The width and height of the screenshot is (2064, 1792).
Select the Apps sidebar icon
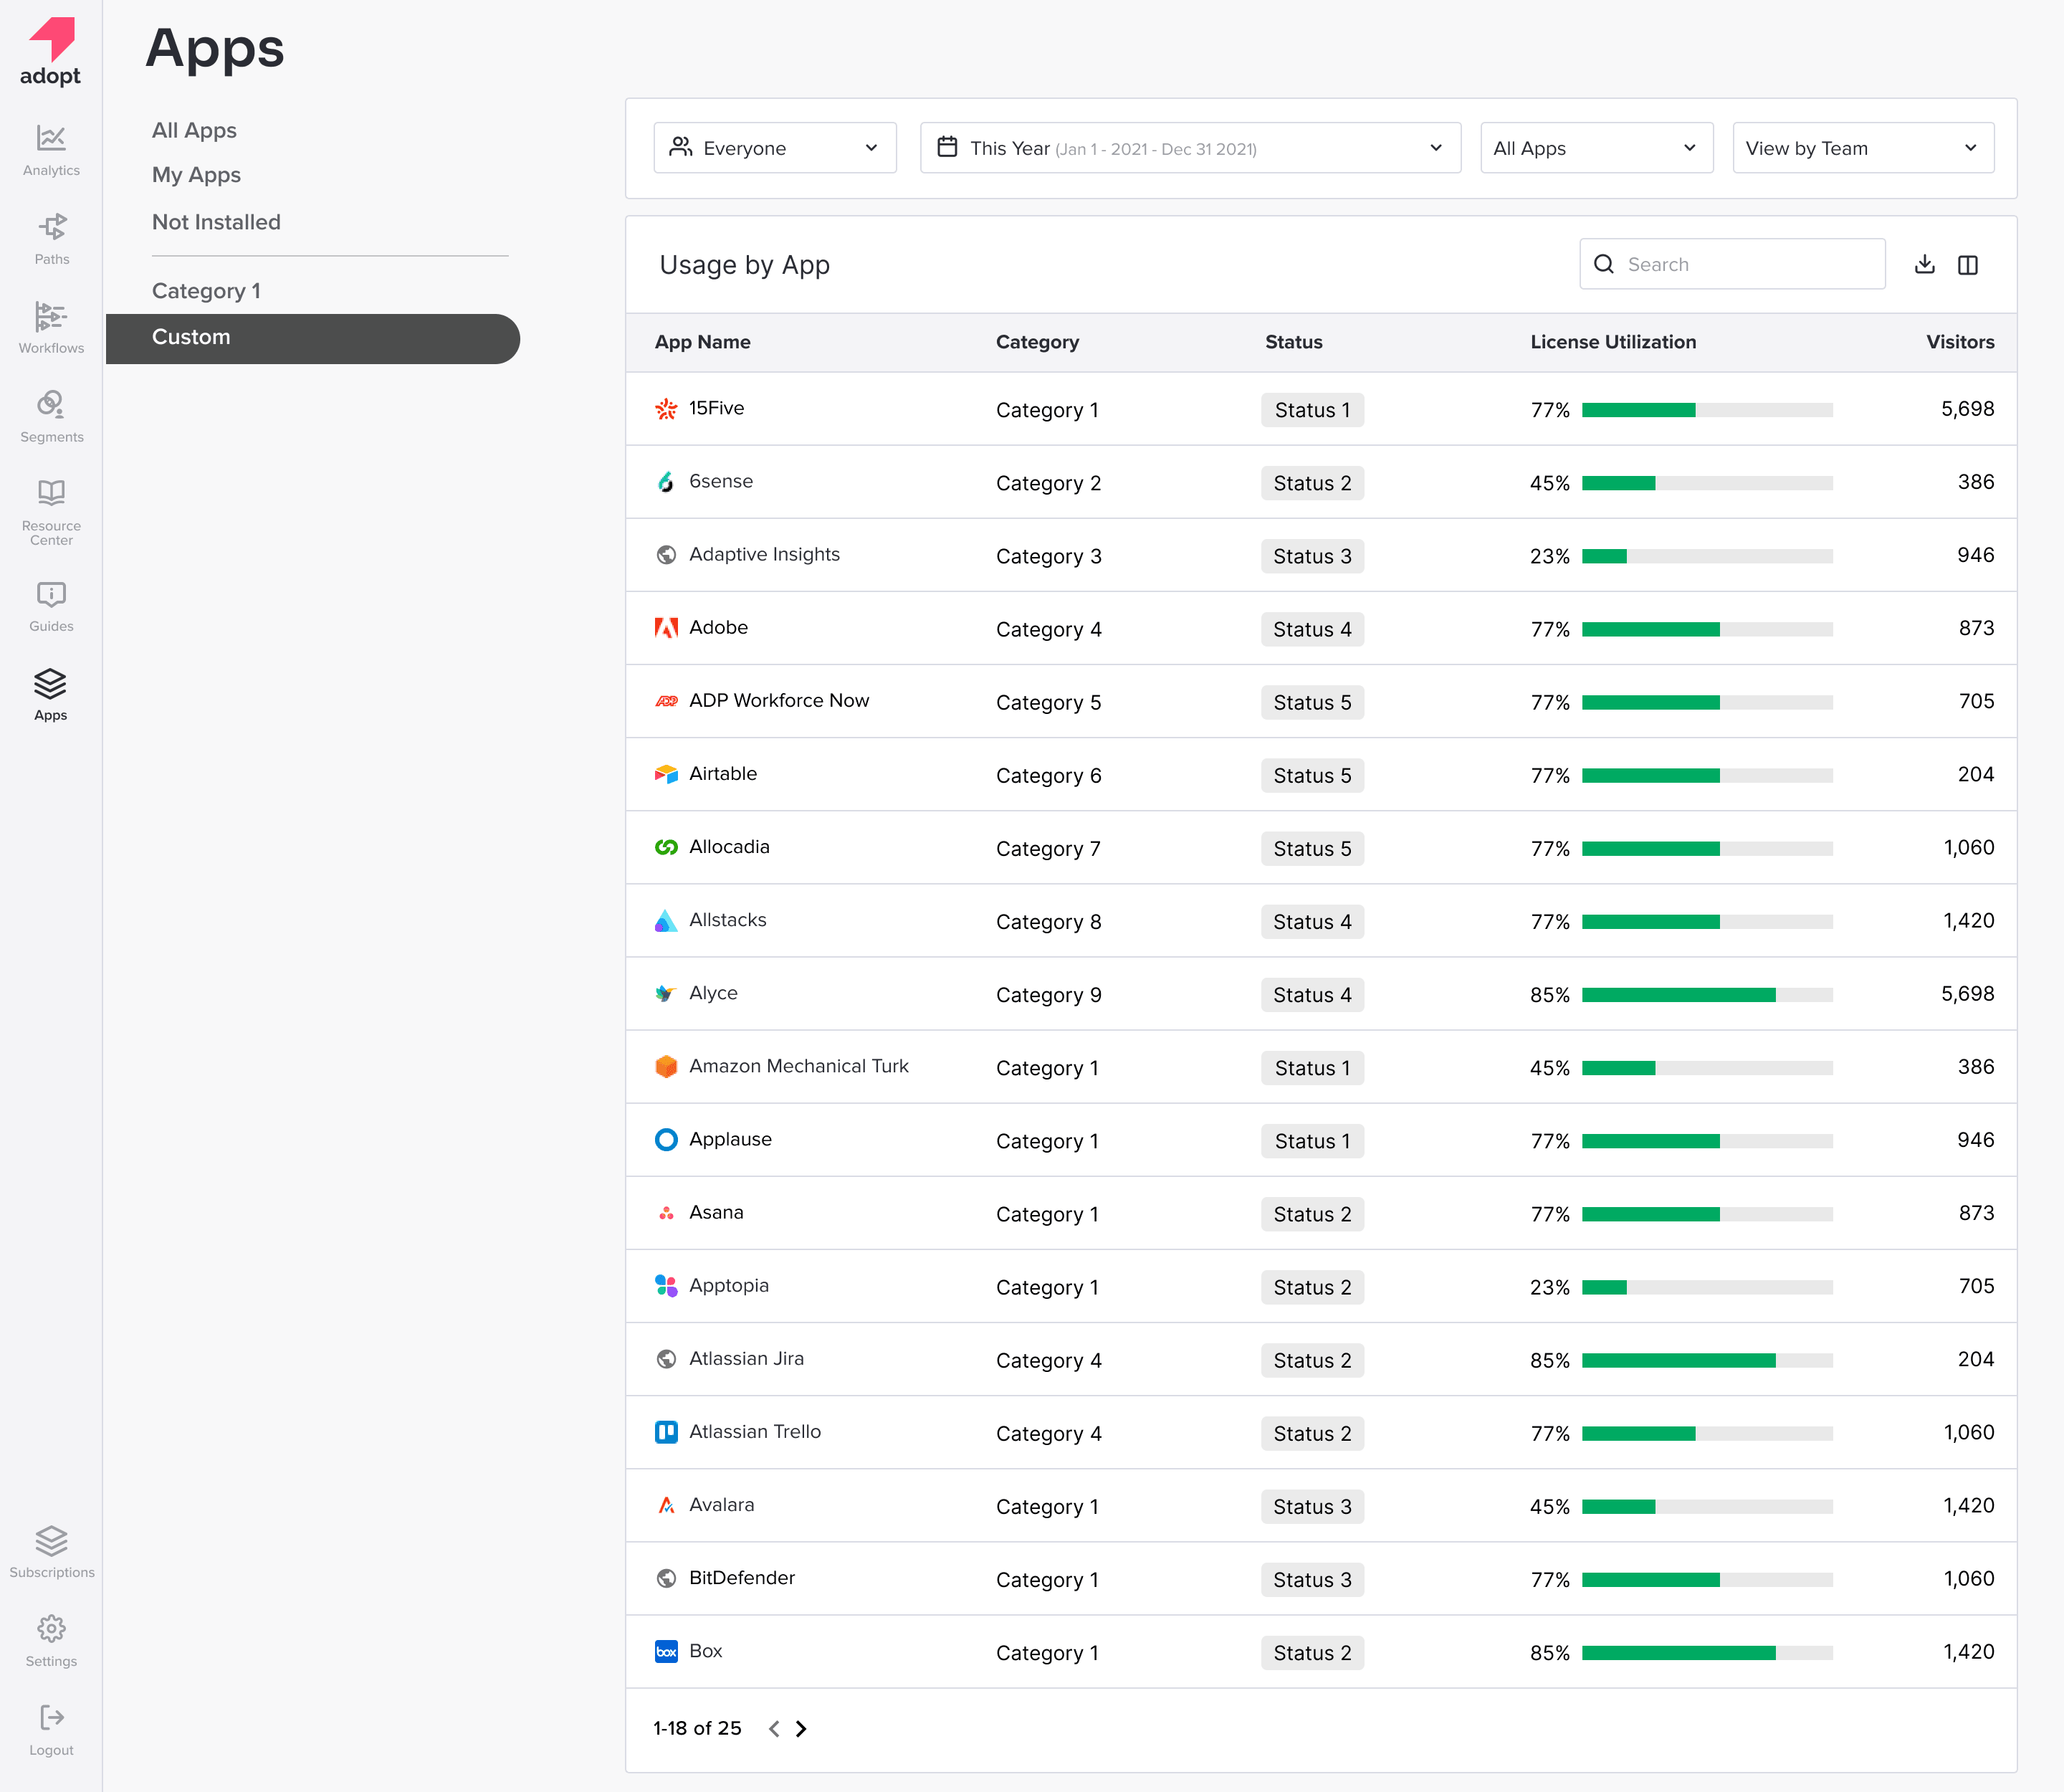click(51, 695)
